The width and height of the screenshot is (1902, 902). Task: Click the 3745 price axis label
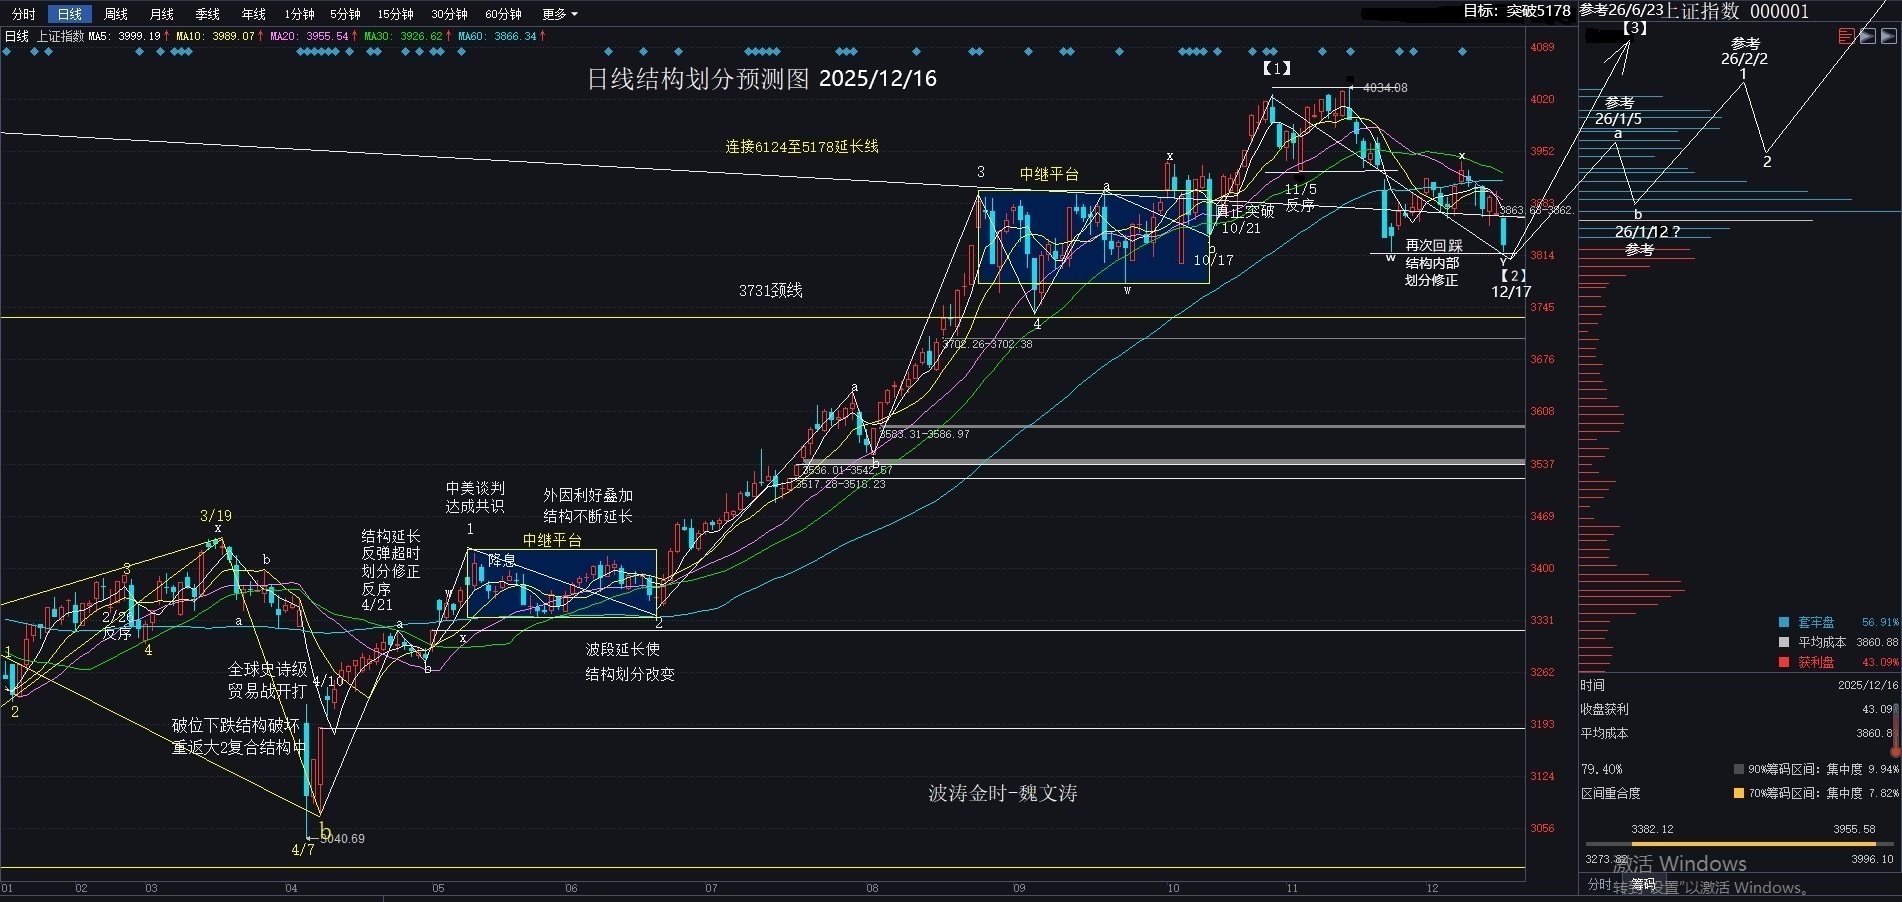click(x=1542, y=307)
